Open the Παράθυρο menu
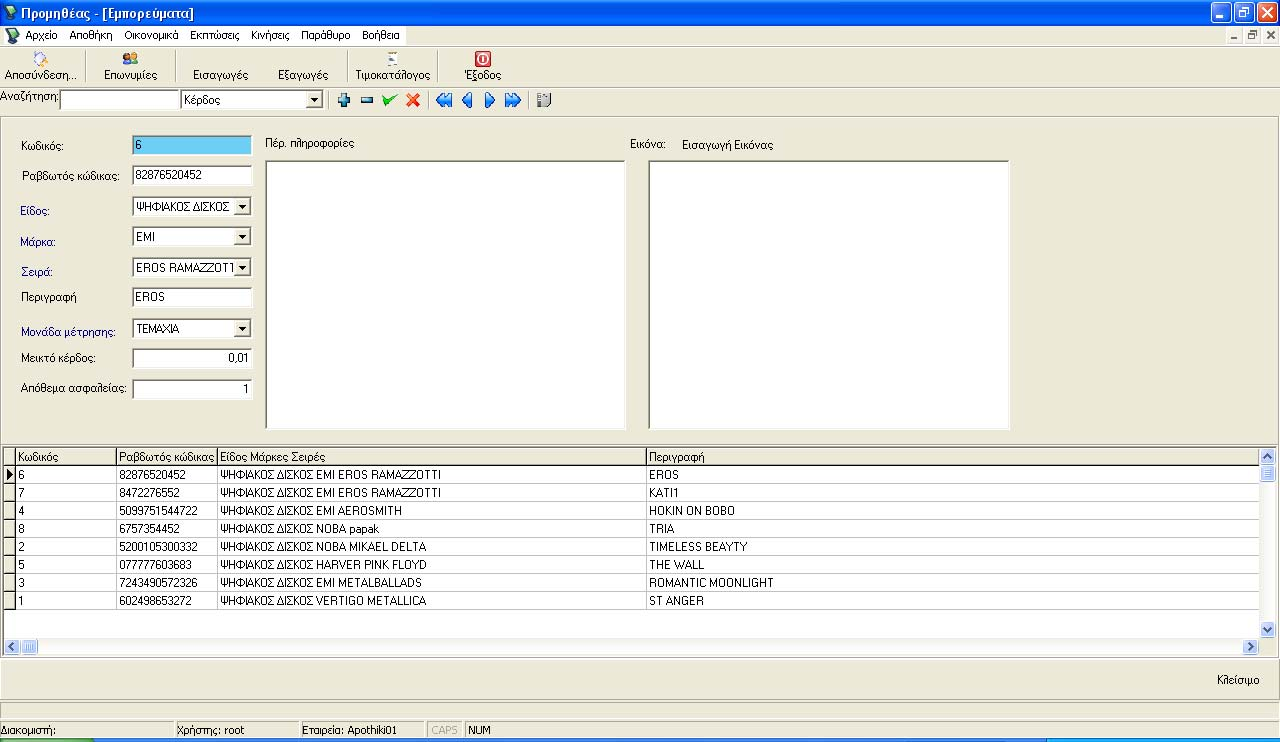Screen dimensions: 1280x742 [326, 35]
